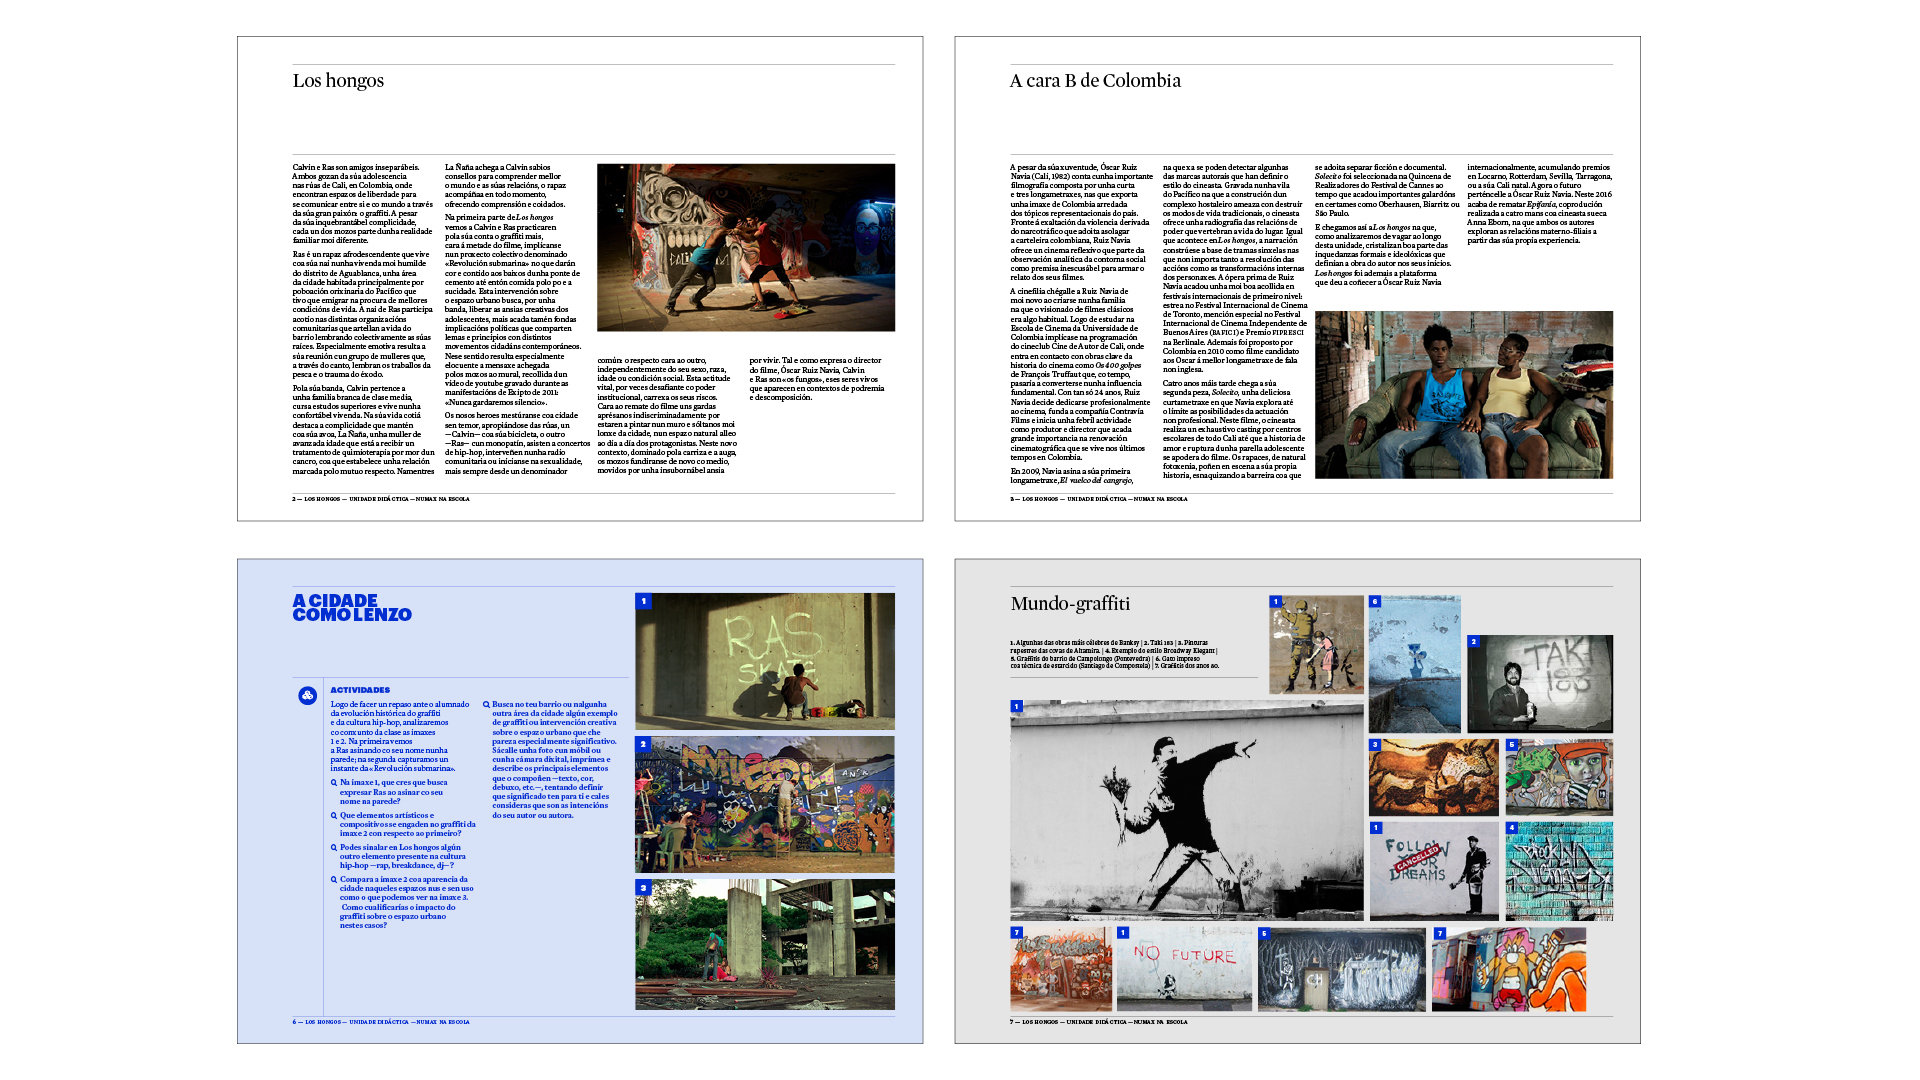Click magnifier icon beside 'Busca no teu barrio'
Image resolution: width=1920 pixels, height=1080 pixels.
click(486, 705)
